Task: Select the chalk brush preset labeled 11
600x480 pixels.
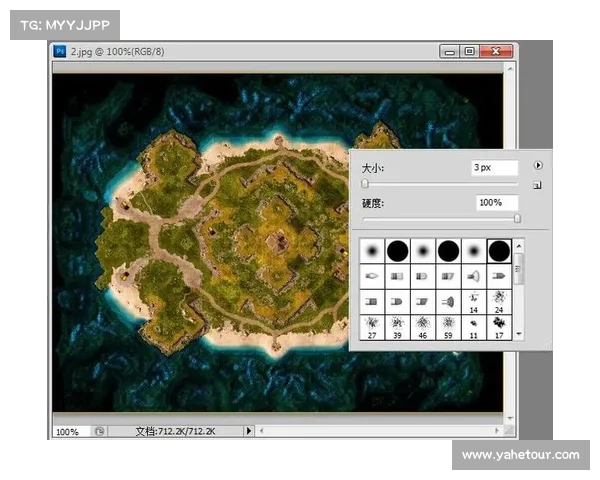Action: pyautogui.click(x=474, y=327)
